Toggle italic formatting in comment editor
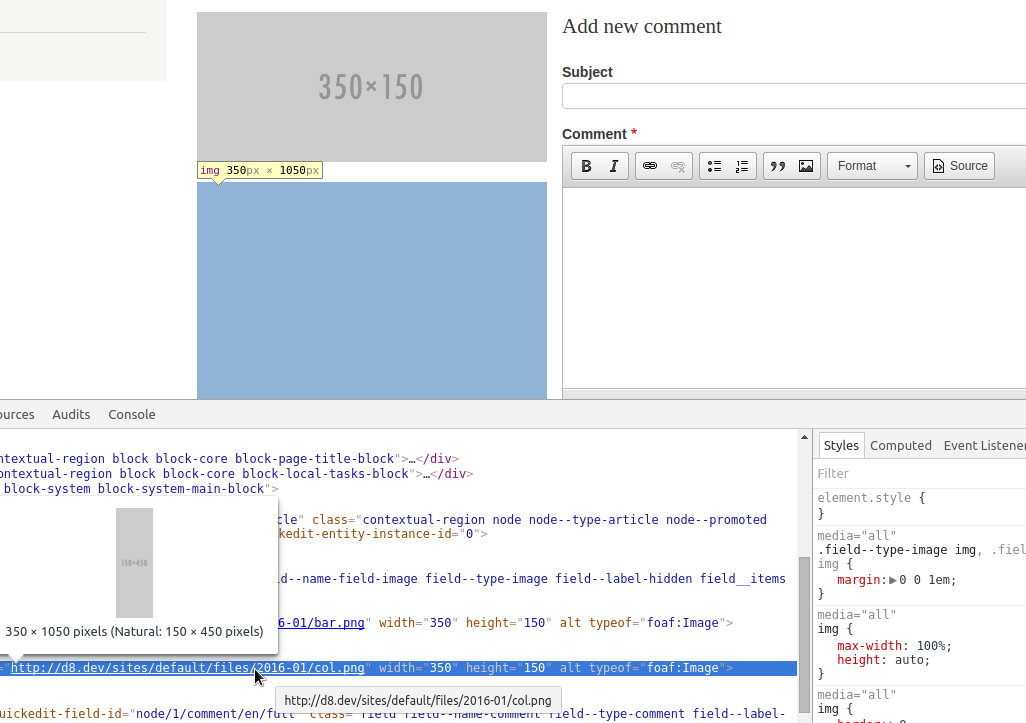Screen dimensions: 1026x723 click(614, 166)
